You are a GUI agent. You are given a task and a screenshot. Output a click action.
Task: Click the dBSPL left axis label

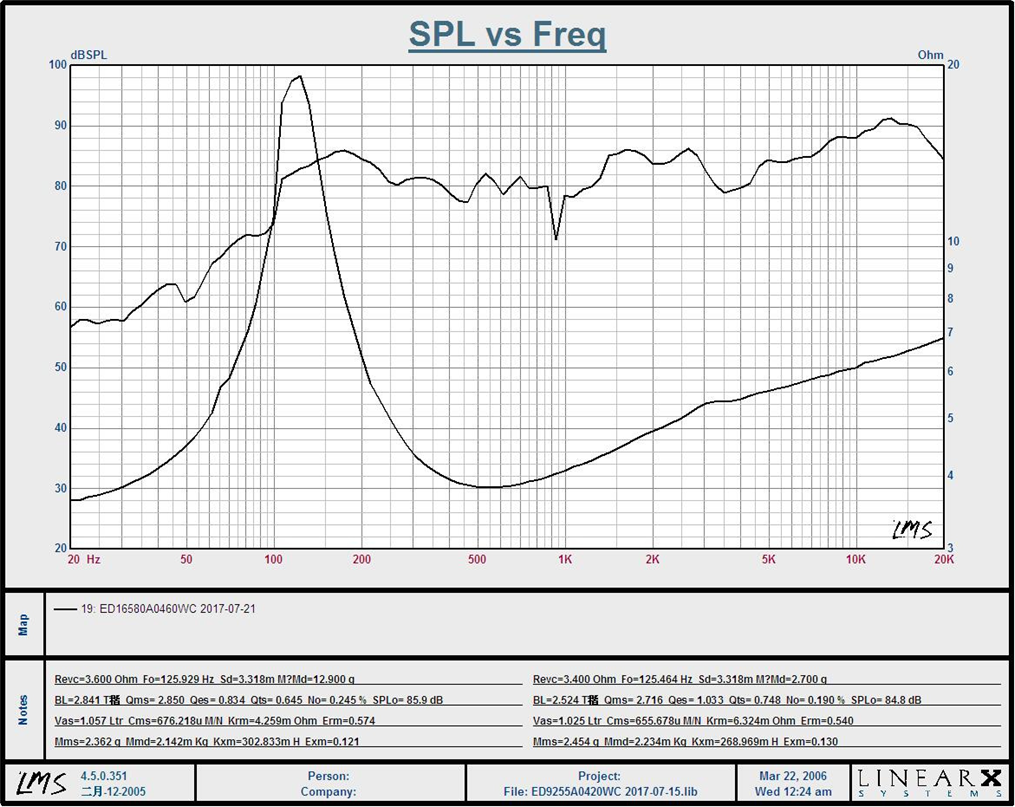coord(88,55)
